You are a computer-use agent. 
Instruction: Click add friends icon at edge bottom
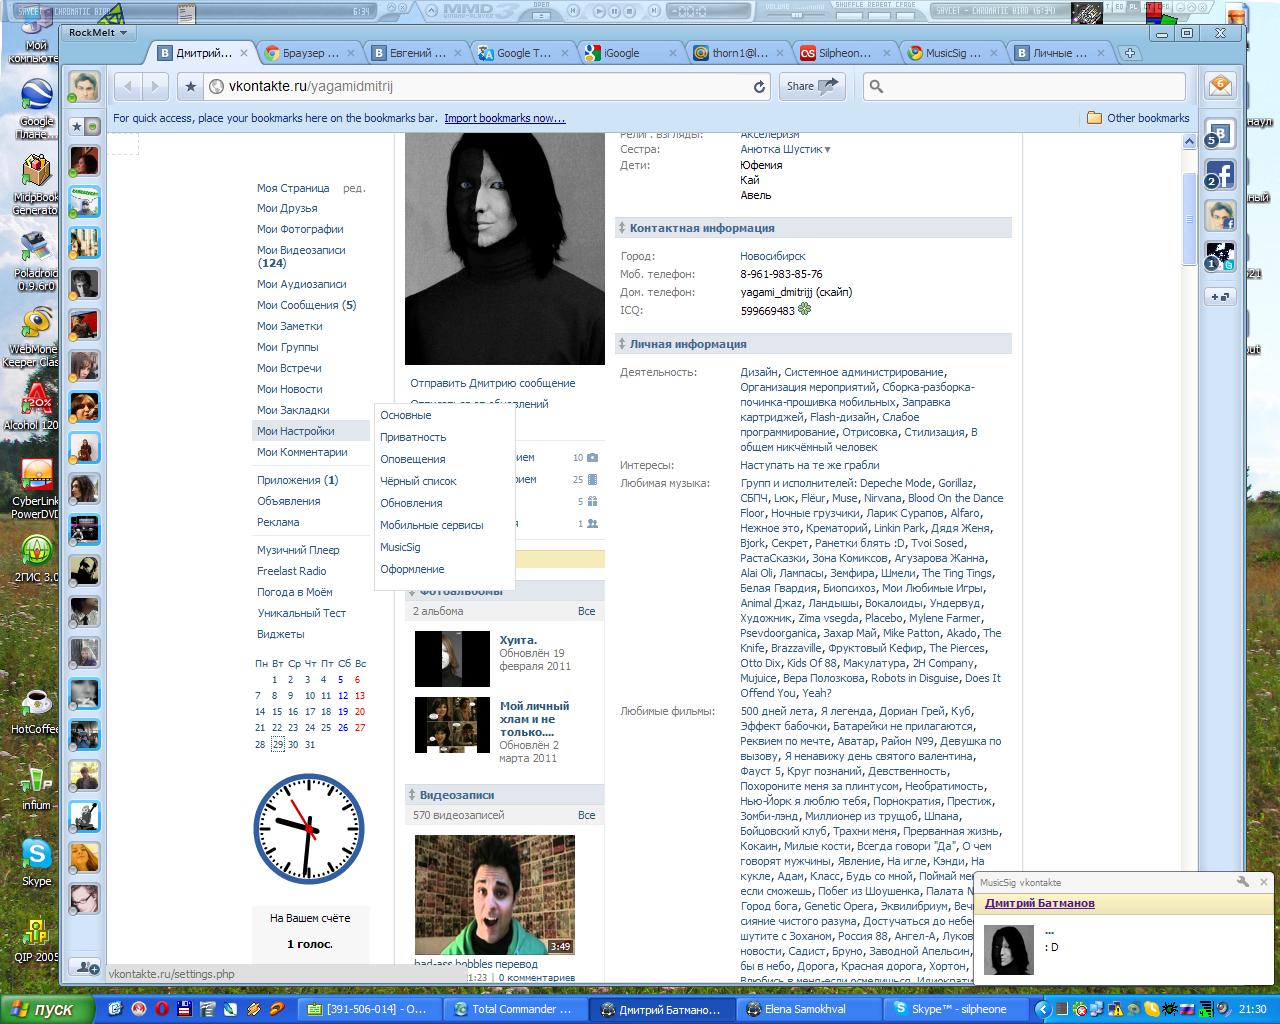click(x=87, y=967)
